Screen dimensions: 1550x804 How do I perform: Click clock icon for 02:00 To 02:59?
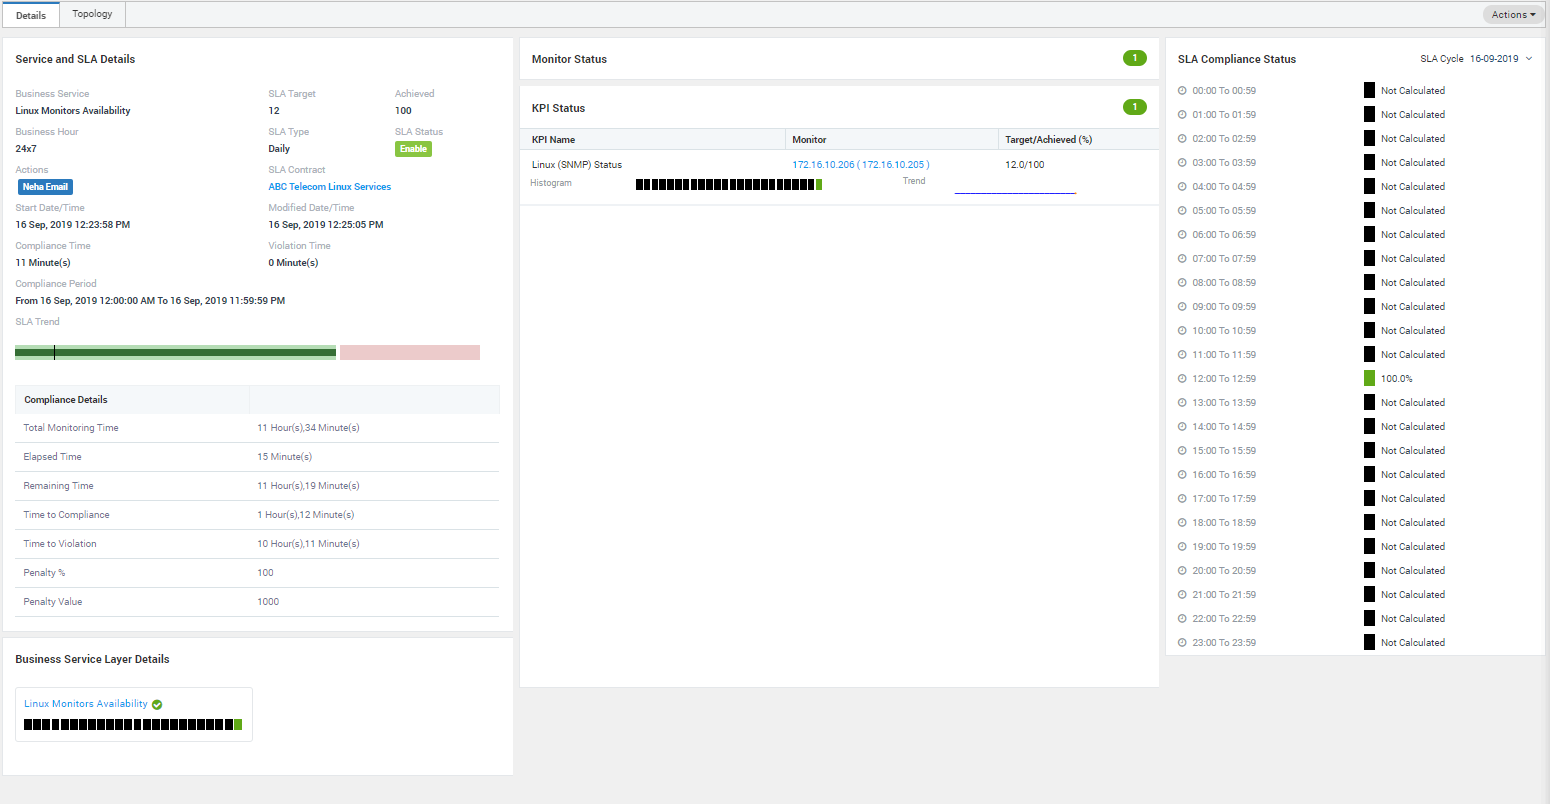tap(1182, 139)
